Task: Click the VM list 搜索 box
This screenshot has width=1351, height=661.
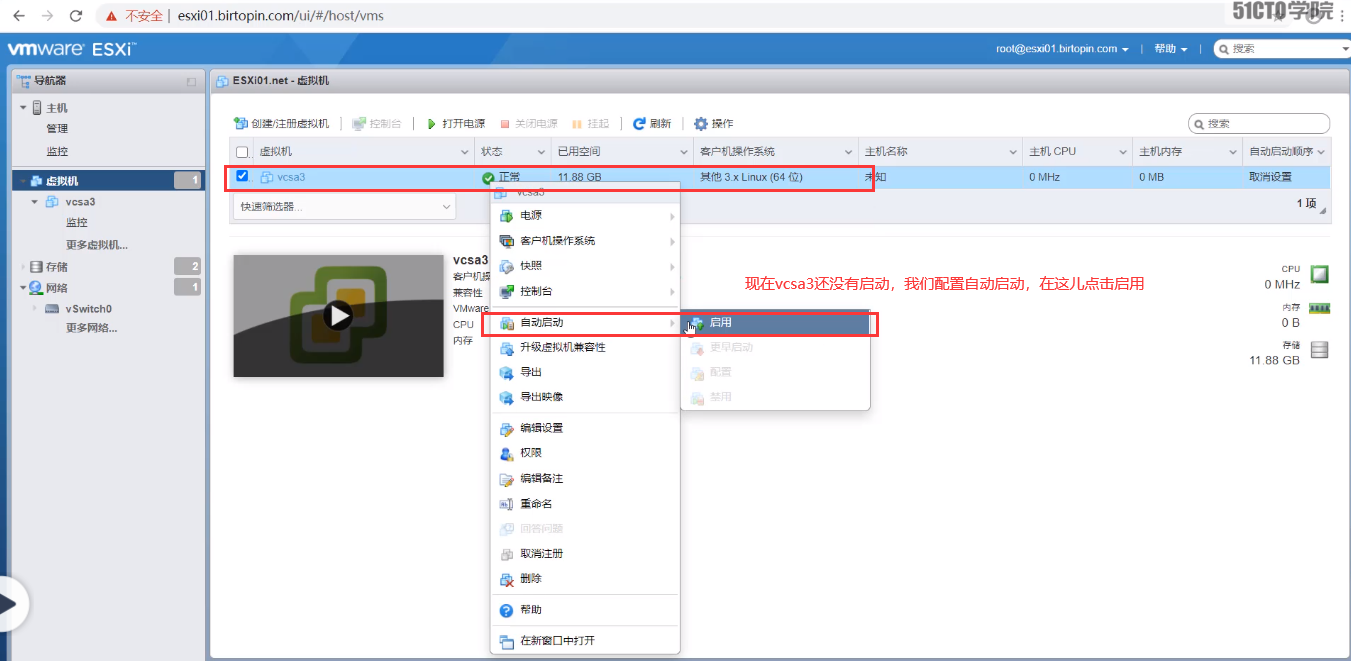Action: [x=1259, y=124]
